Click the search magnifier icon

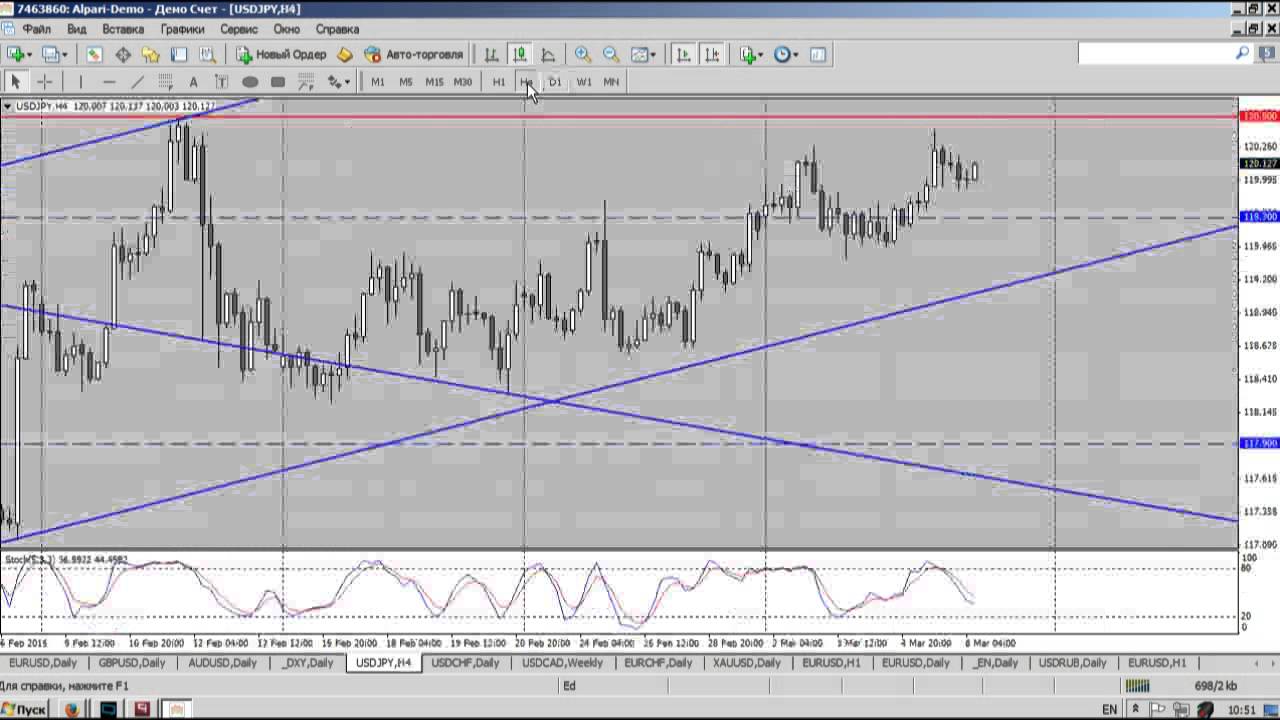[1243, 54]
